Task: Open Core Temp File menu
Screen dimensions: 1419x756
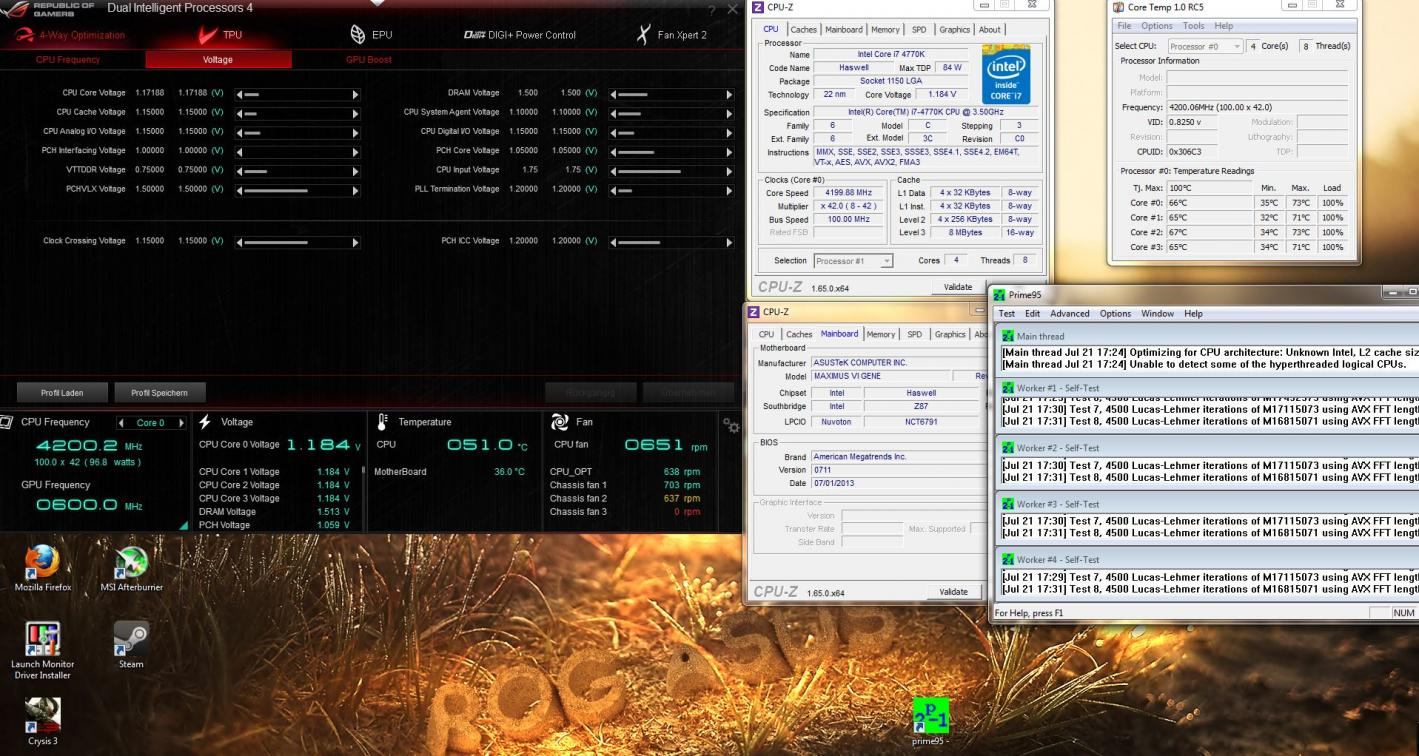Action: [x=1124, y=26]
